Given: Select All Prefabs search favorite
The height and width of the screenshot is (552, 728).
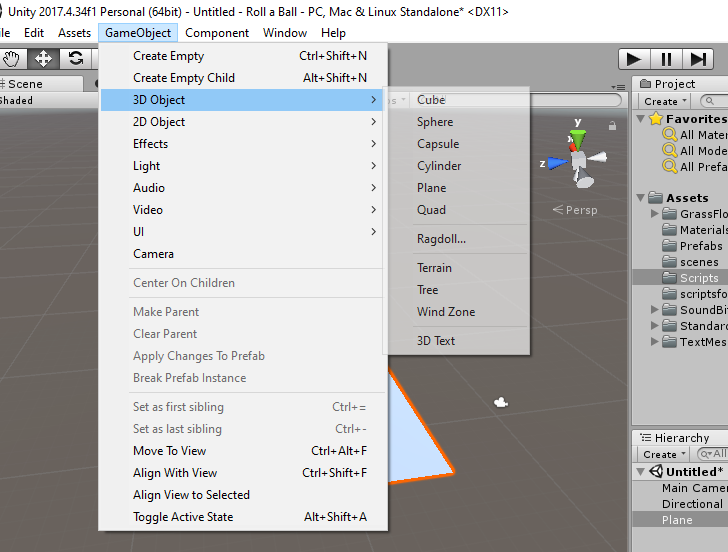Looking at the screenshot, I should (x=695, y=167).
